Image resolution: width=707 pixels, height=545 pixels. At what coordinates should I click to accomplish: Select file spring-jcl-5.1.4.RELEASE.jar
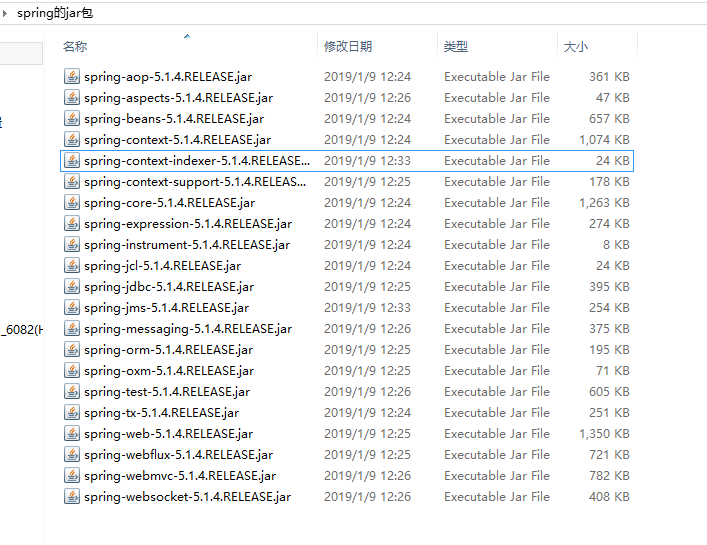pos(162,266)
